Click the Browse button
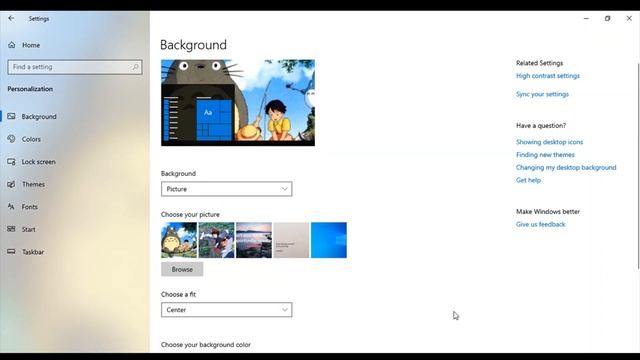This screenshot has height=360, width=640. click(182, 269)
